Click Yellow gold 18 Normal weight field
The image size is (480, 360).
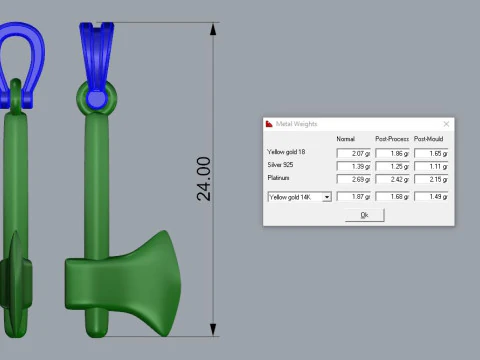(x=354, y=153)
